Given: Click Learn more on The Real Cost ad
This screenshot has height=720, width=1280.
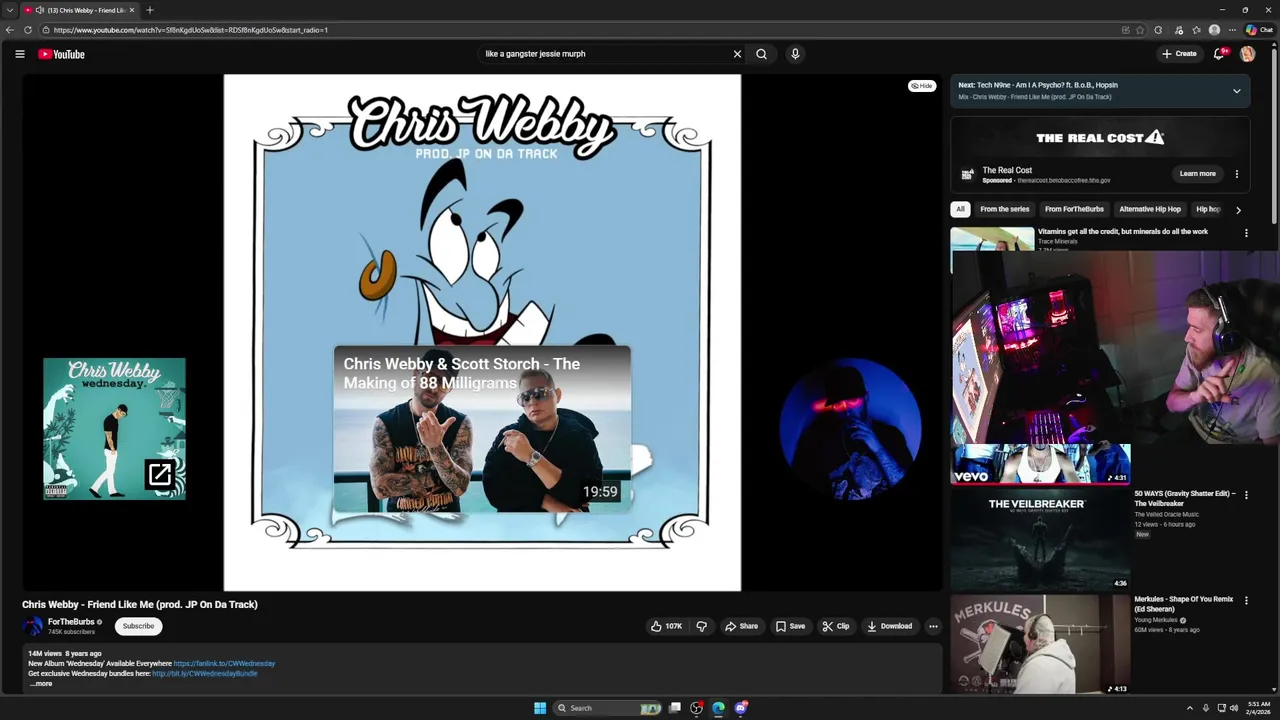Looking at the screenshot, I should 1197,174.
